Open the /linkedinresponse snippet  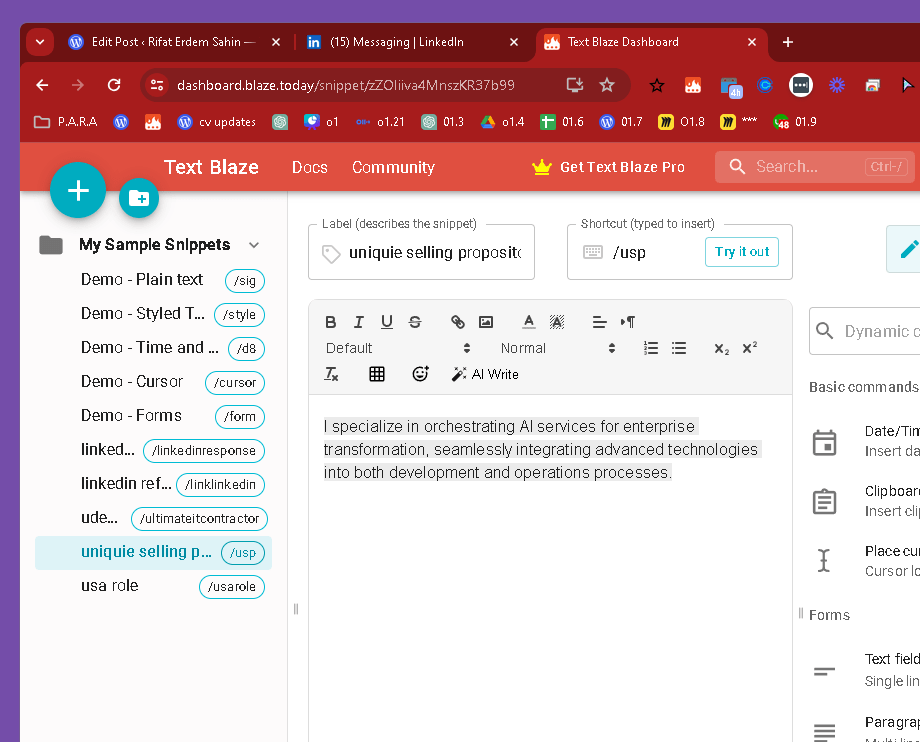[x=153, y=450]
